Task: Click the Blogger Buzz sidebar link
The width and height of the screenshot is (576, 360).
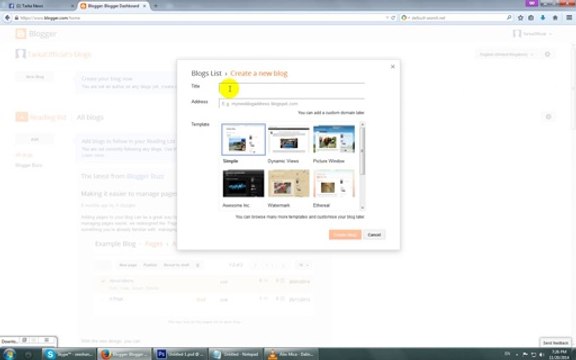Action: pyautogui.click(x=29, y=165)
